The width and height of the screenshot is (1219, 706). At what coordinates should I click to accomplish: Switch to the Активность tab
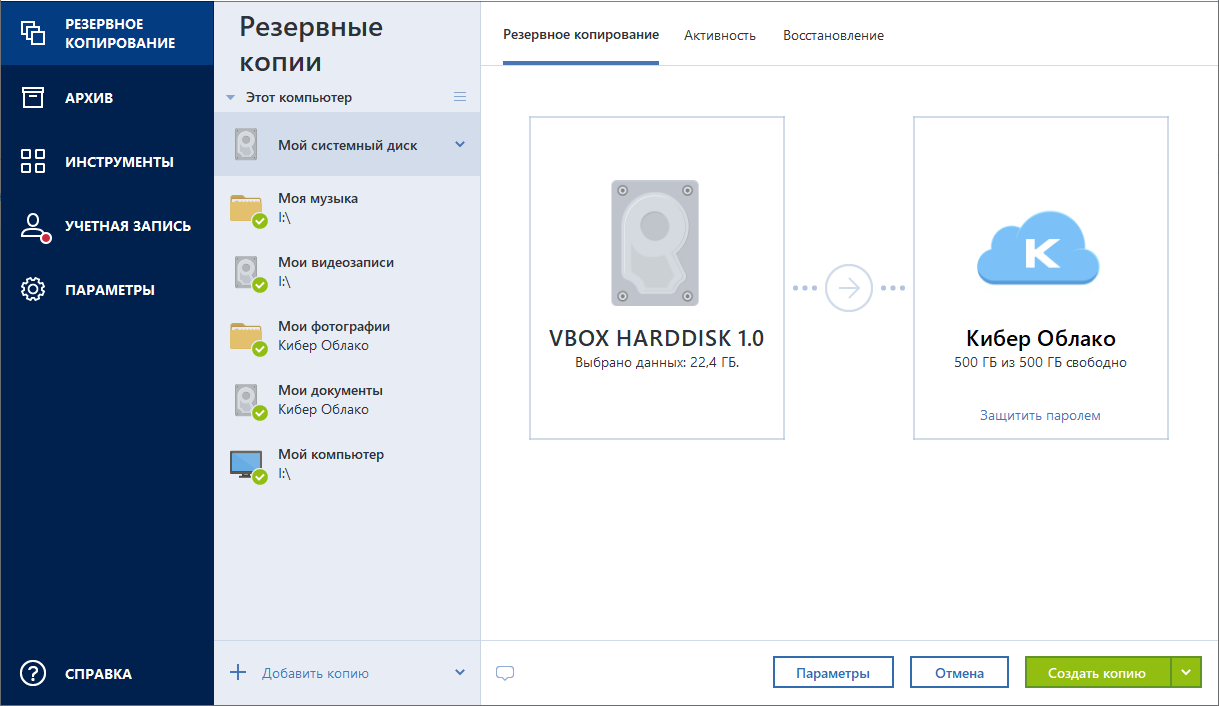tap(720, 36)
